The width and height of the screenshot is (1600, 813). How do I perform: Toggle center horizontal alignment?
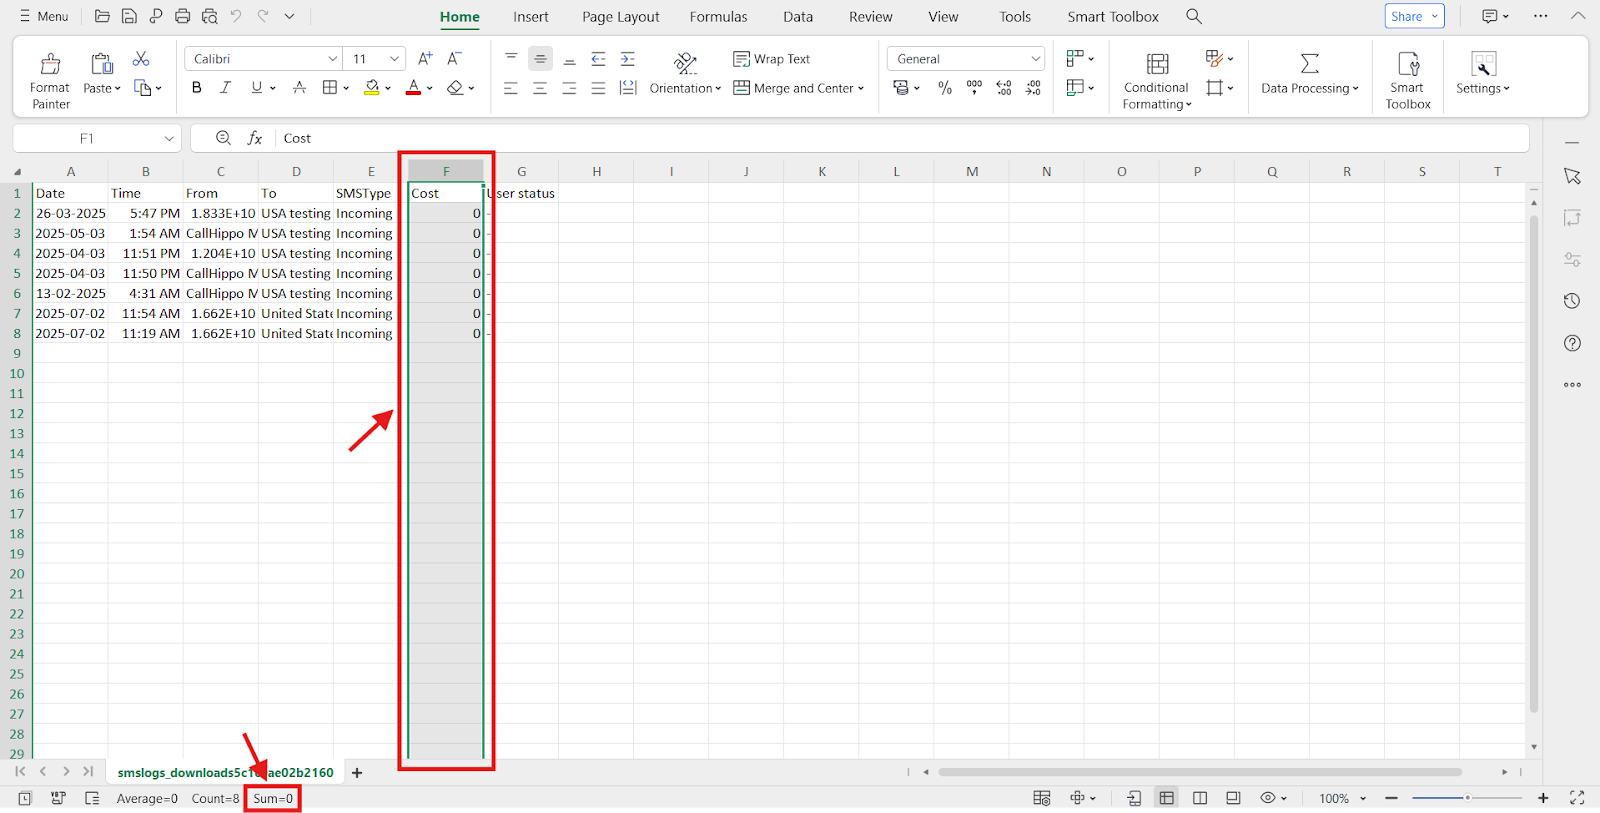(540, 88)
